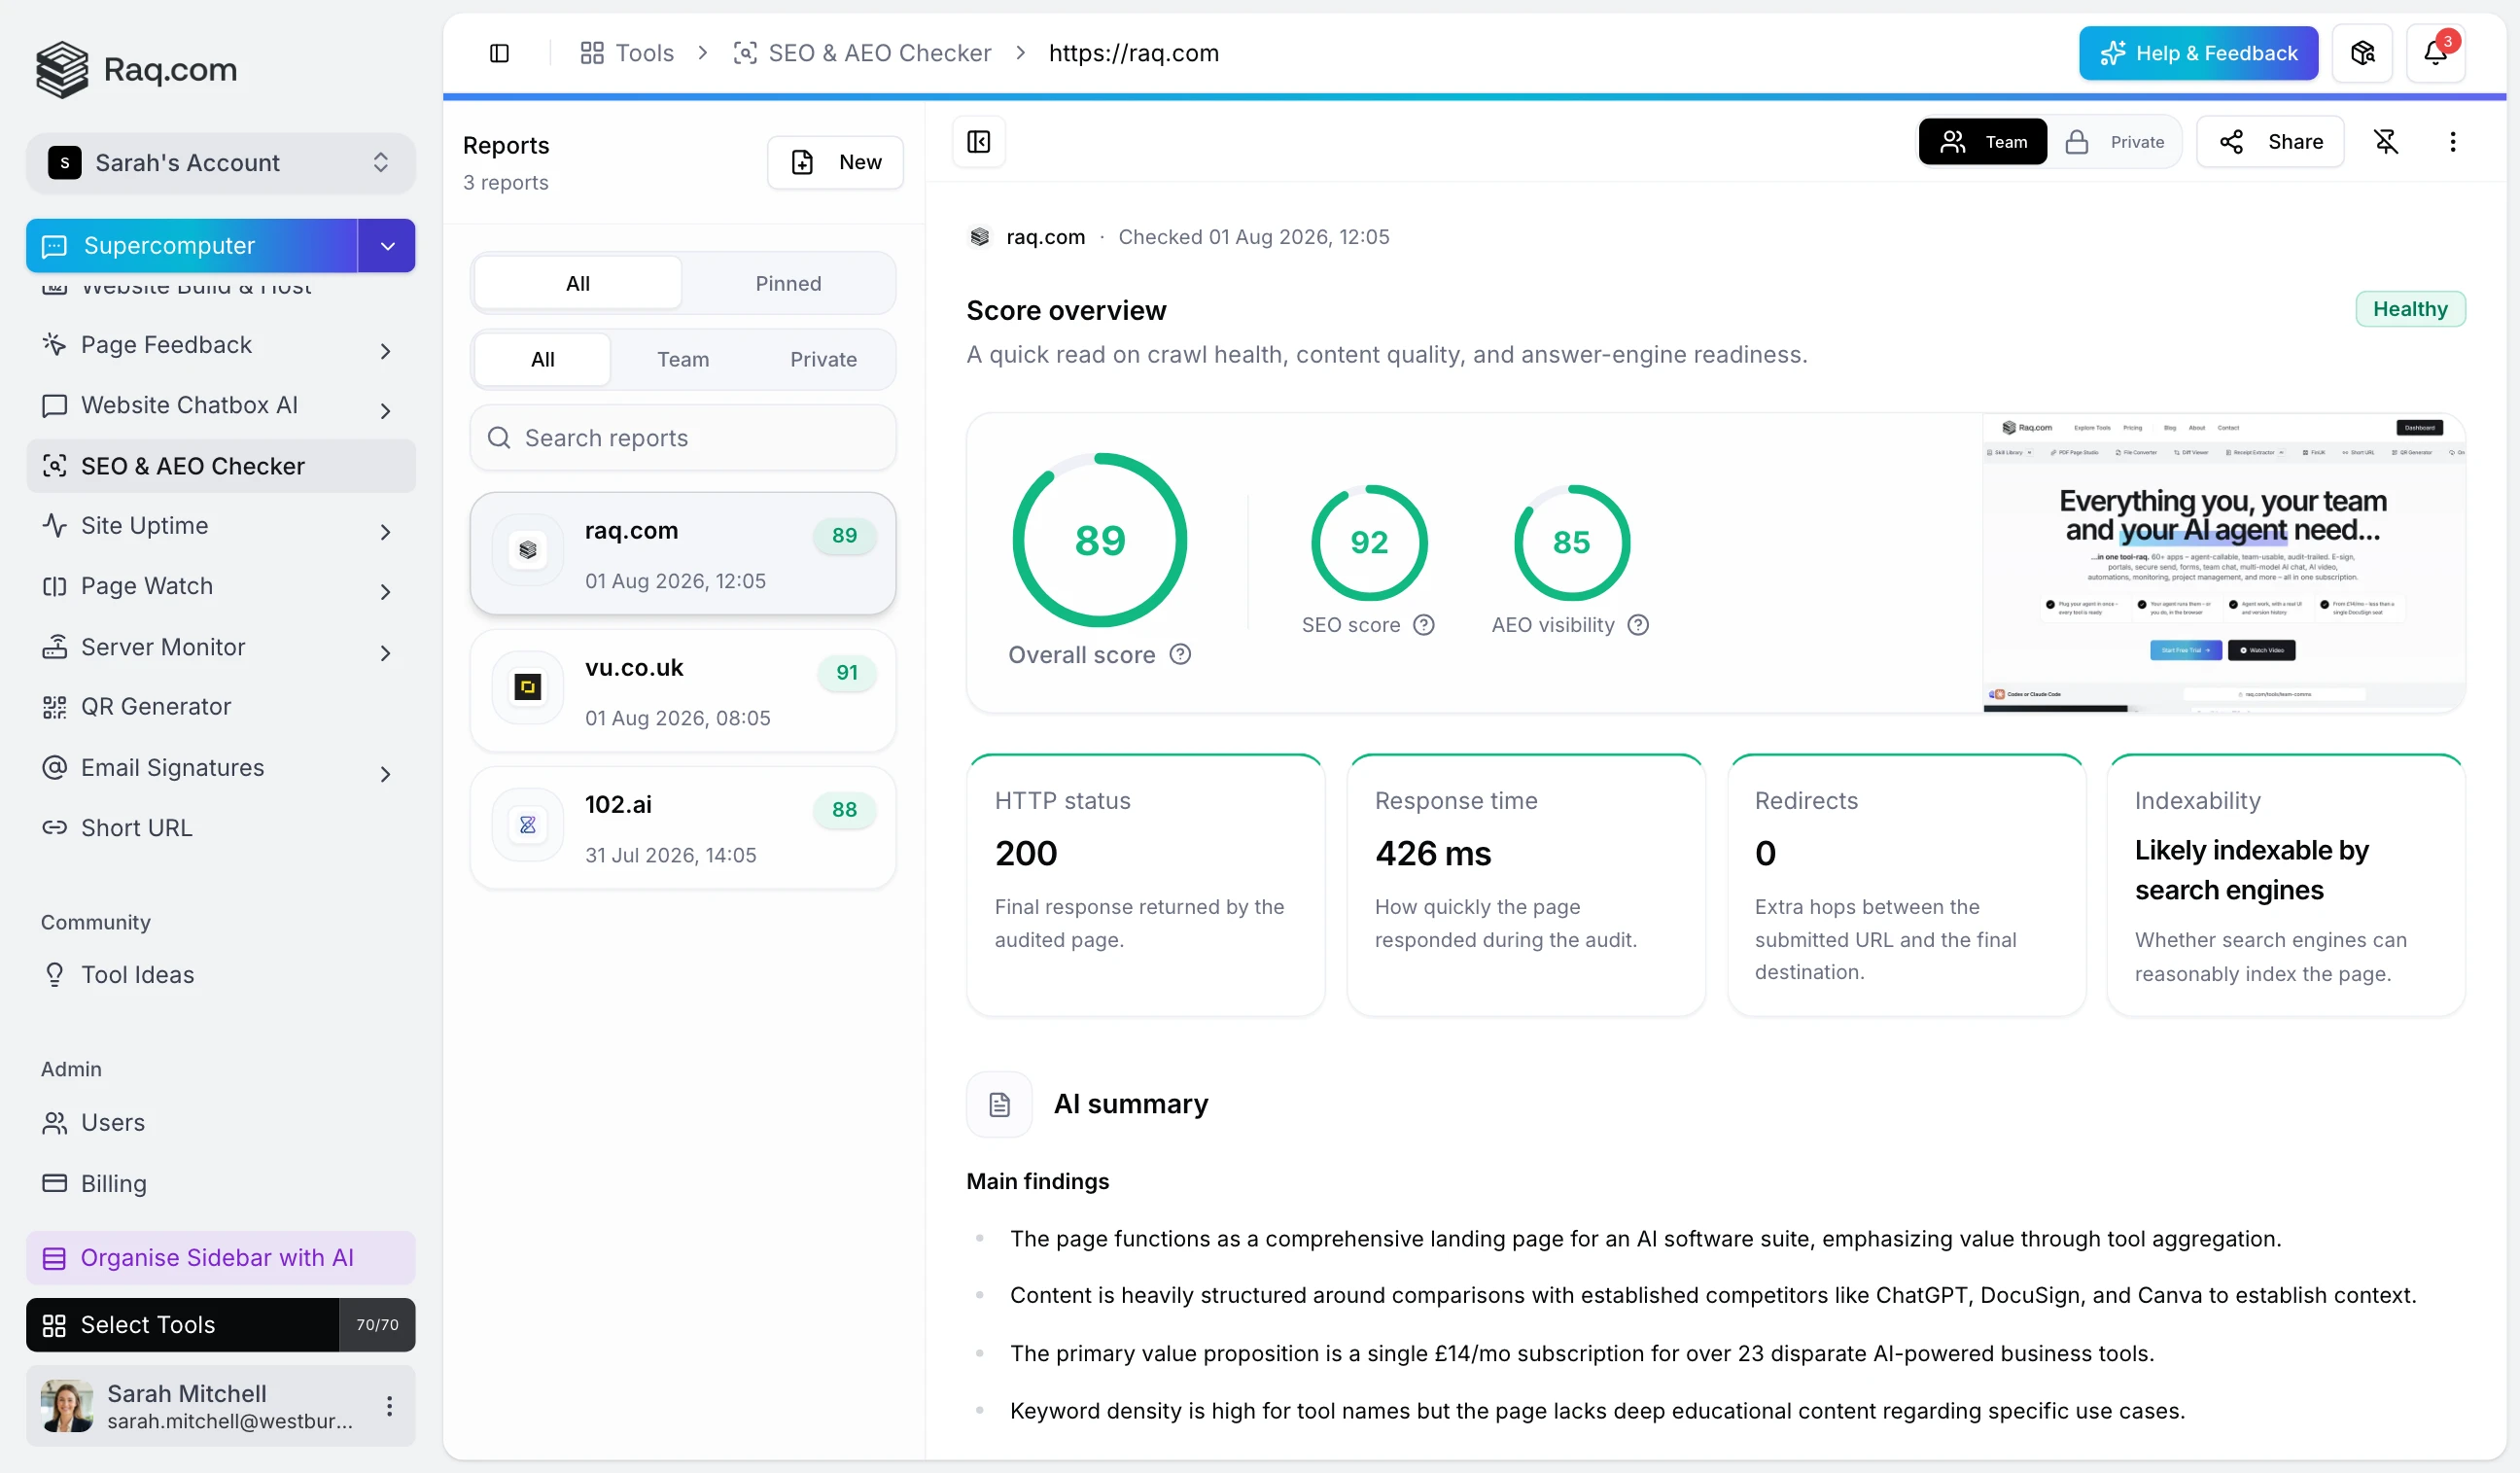The image size is (2520, 1473).
Task: Click Organise Sidebar with AI
Action: click(220, 1258)
